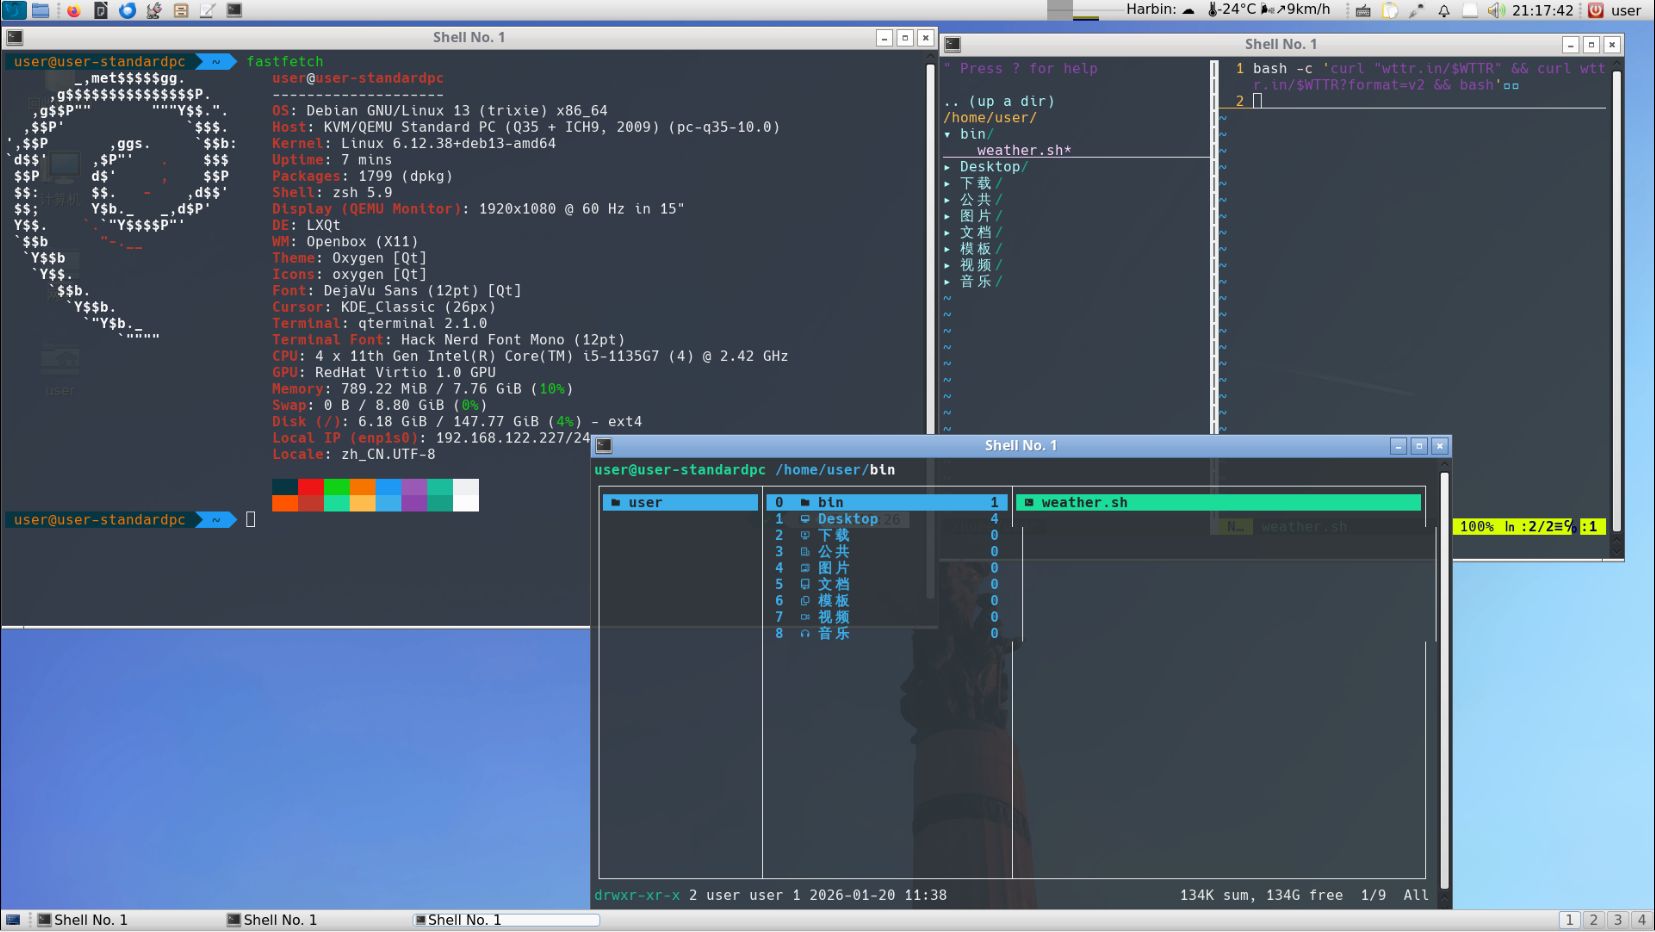Open the notification bell in the system tray
The image size is (1655, 932).
click(x=1445, y=10)
